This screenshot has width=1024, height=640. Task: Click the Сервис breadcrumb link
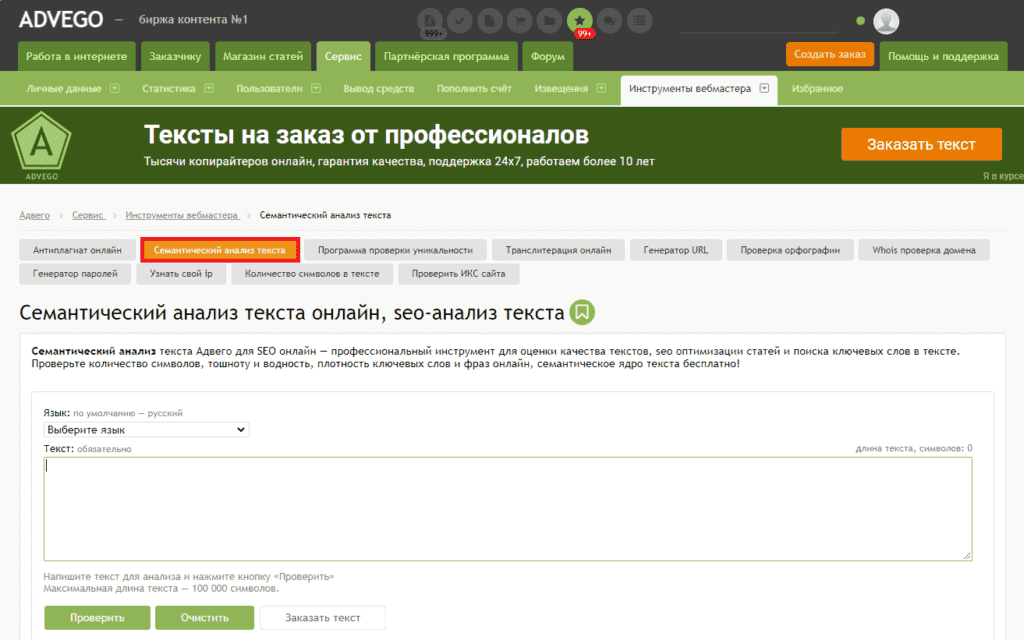pos(87,215)
